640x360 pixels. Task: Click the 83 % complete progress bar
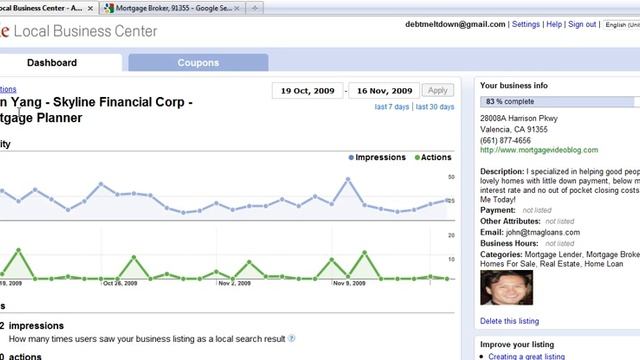click(560, 102)
